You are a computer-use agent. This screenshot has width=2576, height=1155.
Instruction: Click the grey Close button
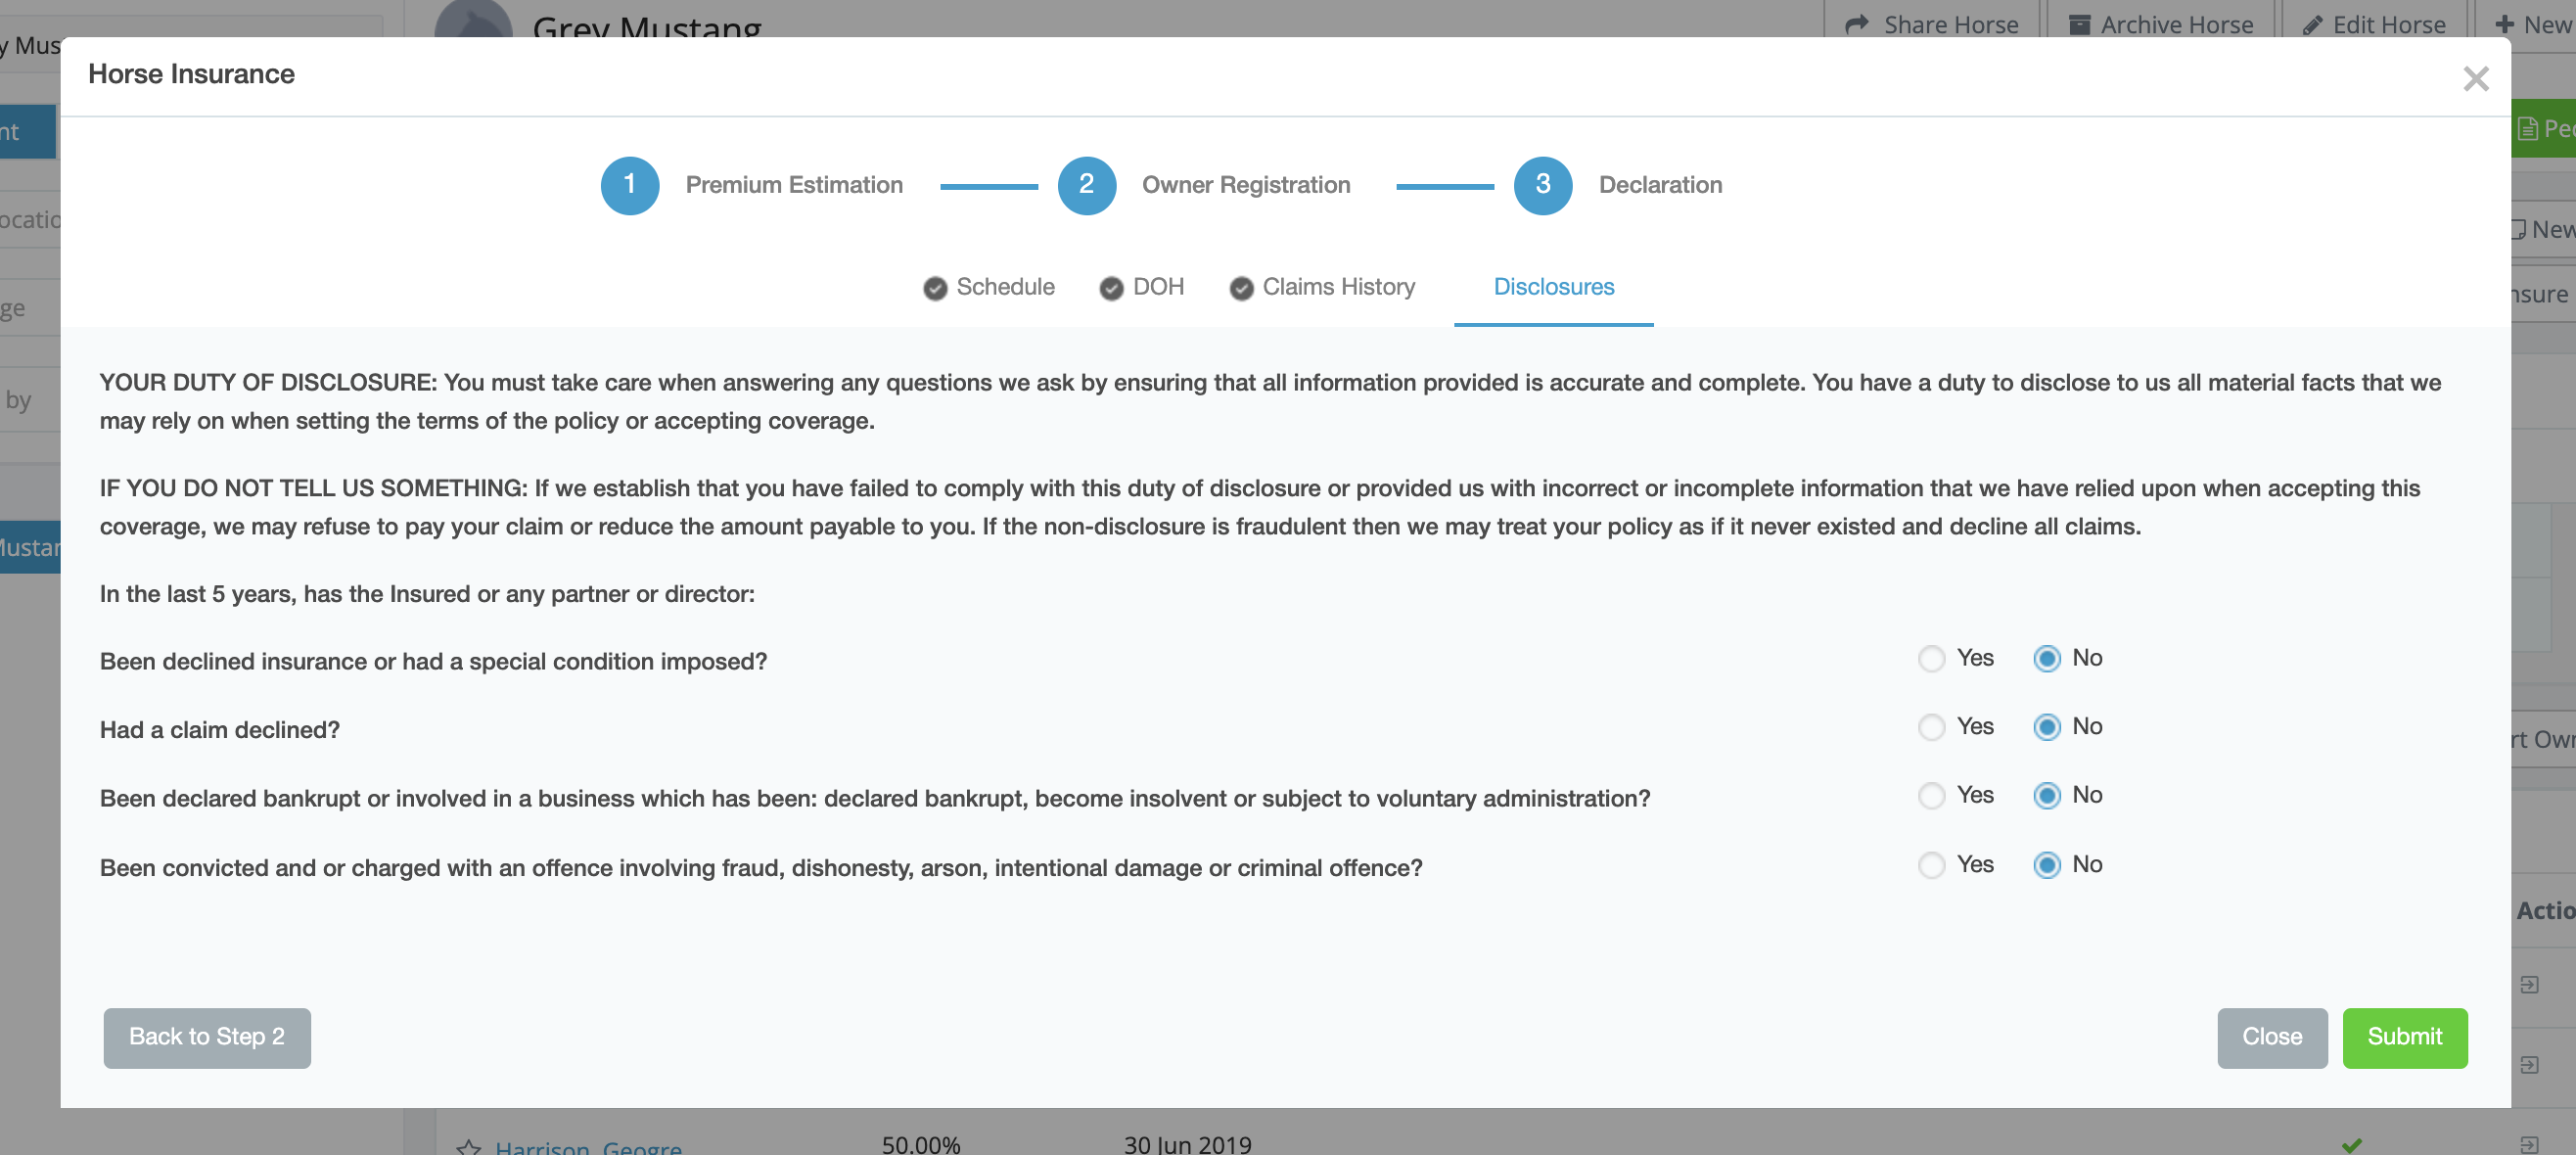click(2271, 1037)
